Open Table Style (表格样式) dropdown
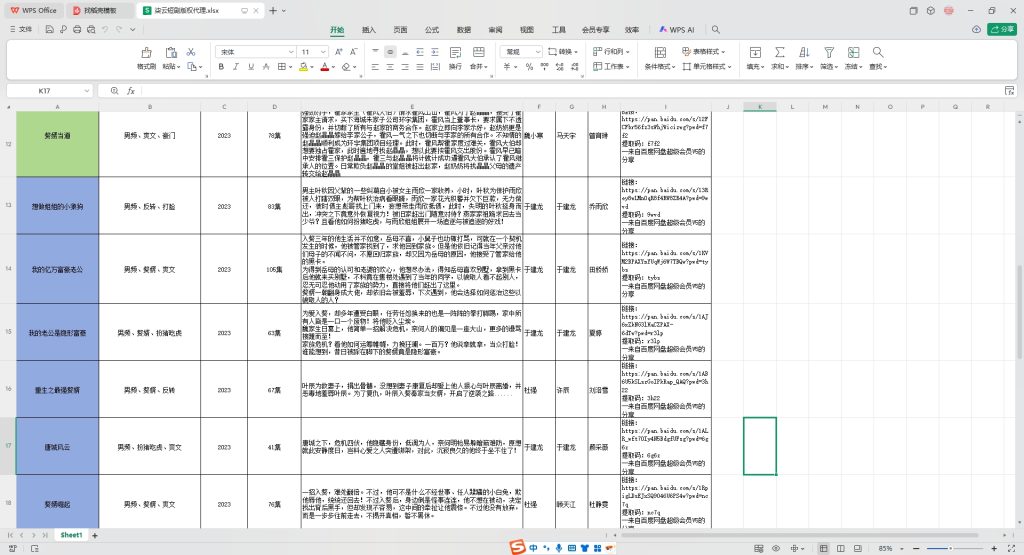This screenshot has height=555, width=1024. coord(703,52)
